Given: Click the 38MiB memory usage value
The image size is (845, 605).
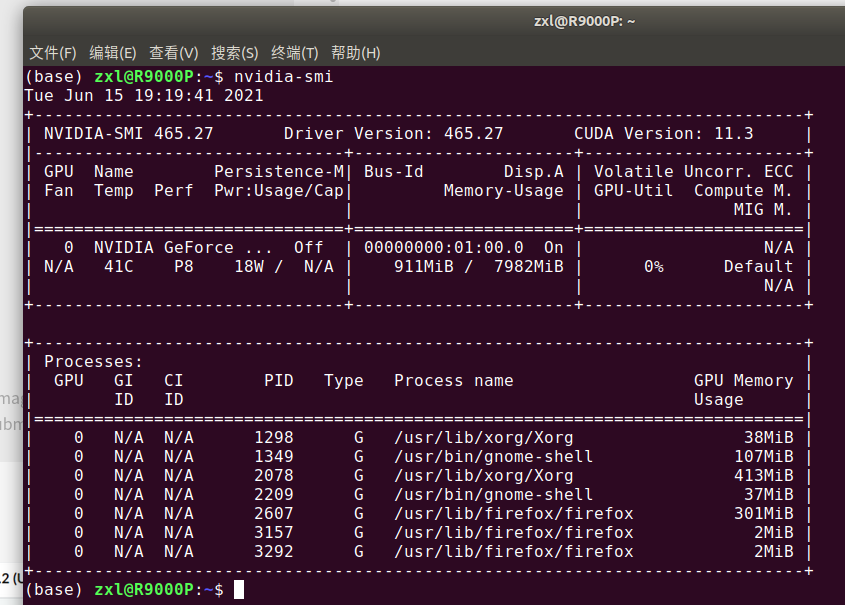Looking at the screenshot, I should tap(768, 437).
